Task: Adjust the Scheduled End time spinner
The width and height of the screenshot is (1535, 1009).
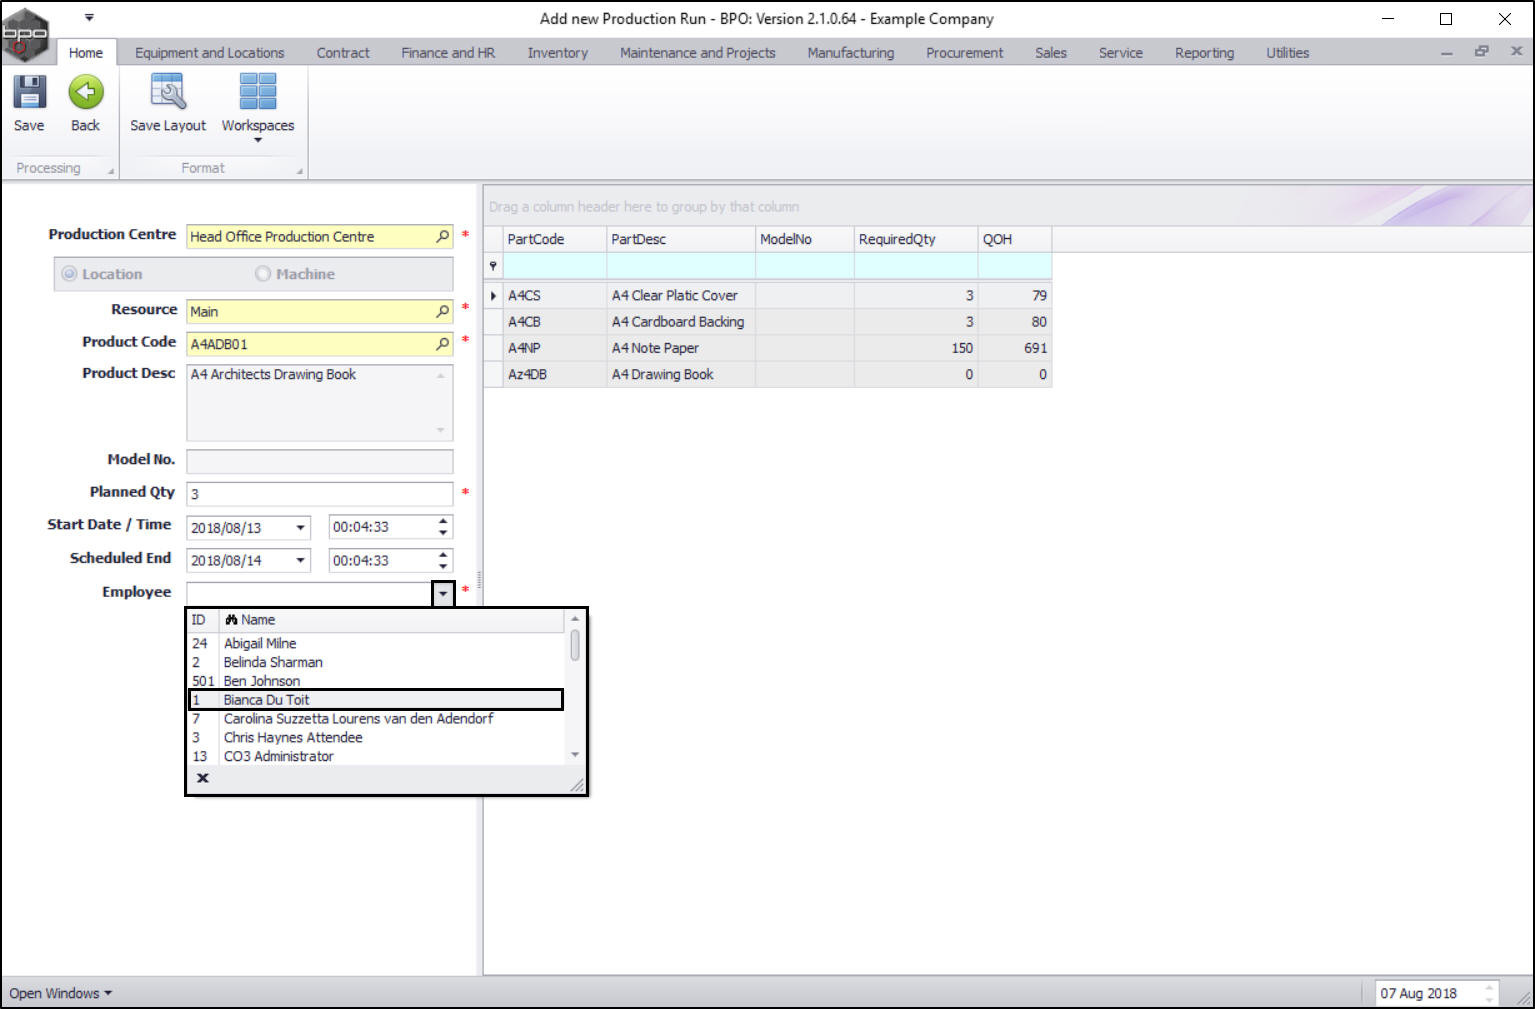Action: pos(443,561)
